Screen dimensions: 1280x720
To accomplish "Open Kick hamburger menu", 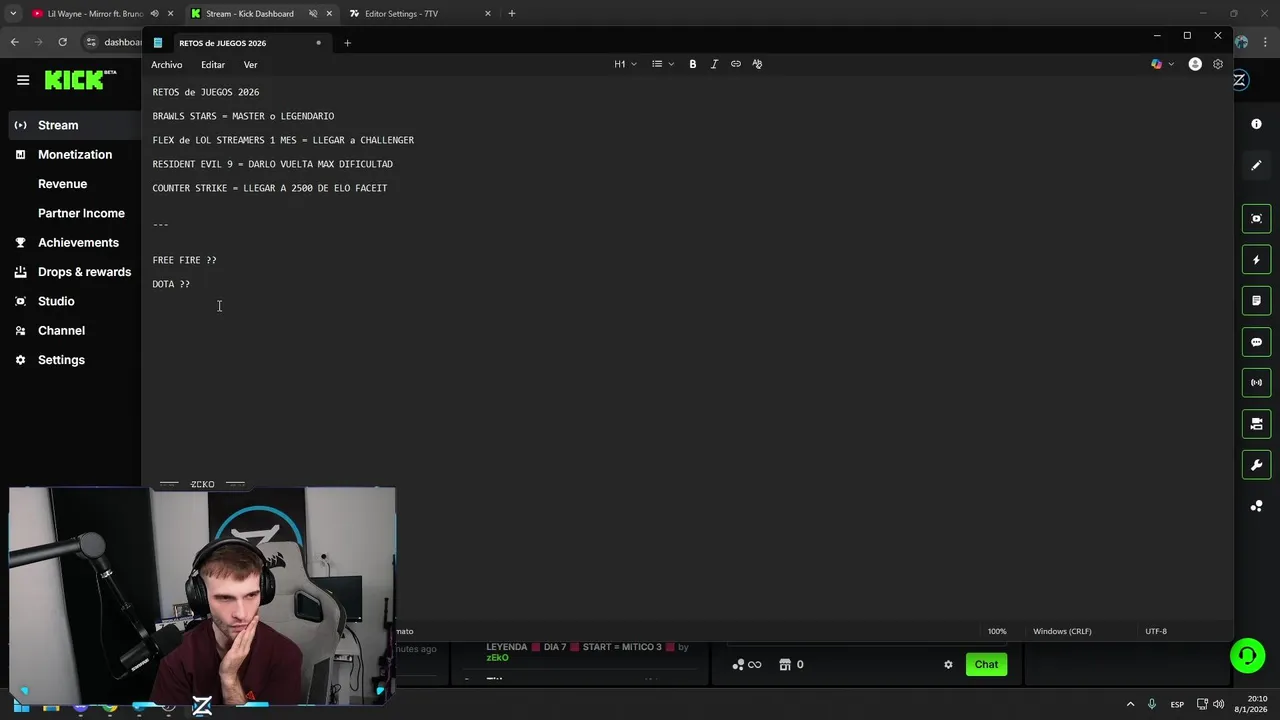I will pos(23,80).
